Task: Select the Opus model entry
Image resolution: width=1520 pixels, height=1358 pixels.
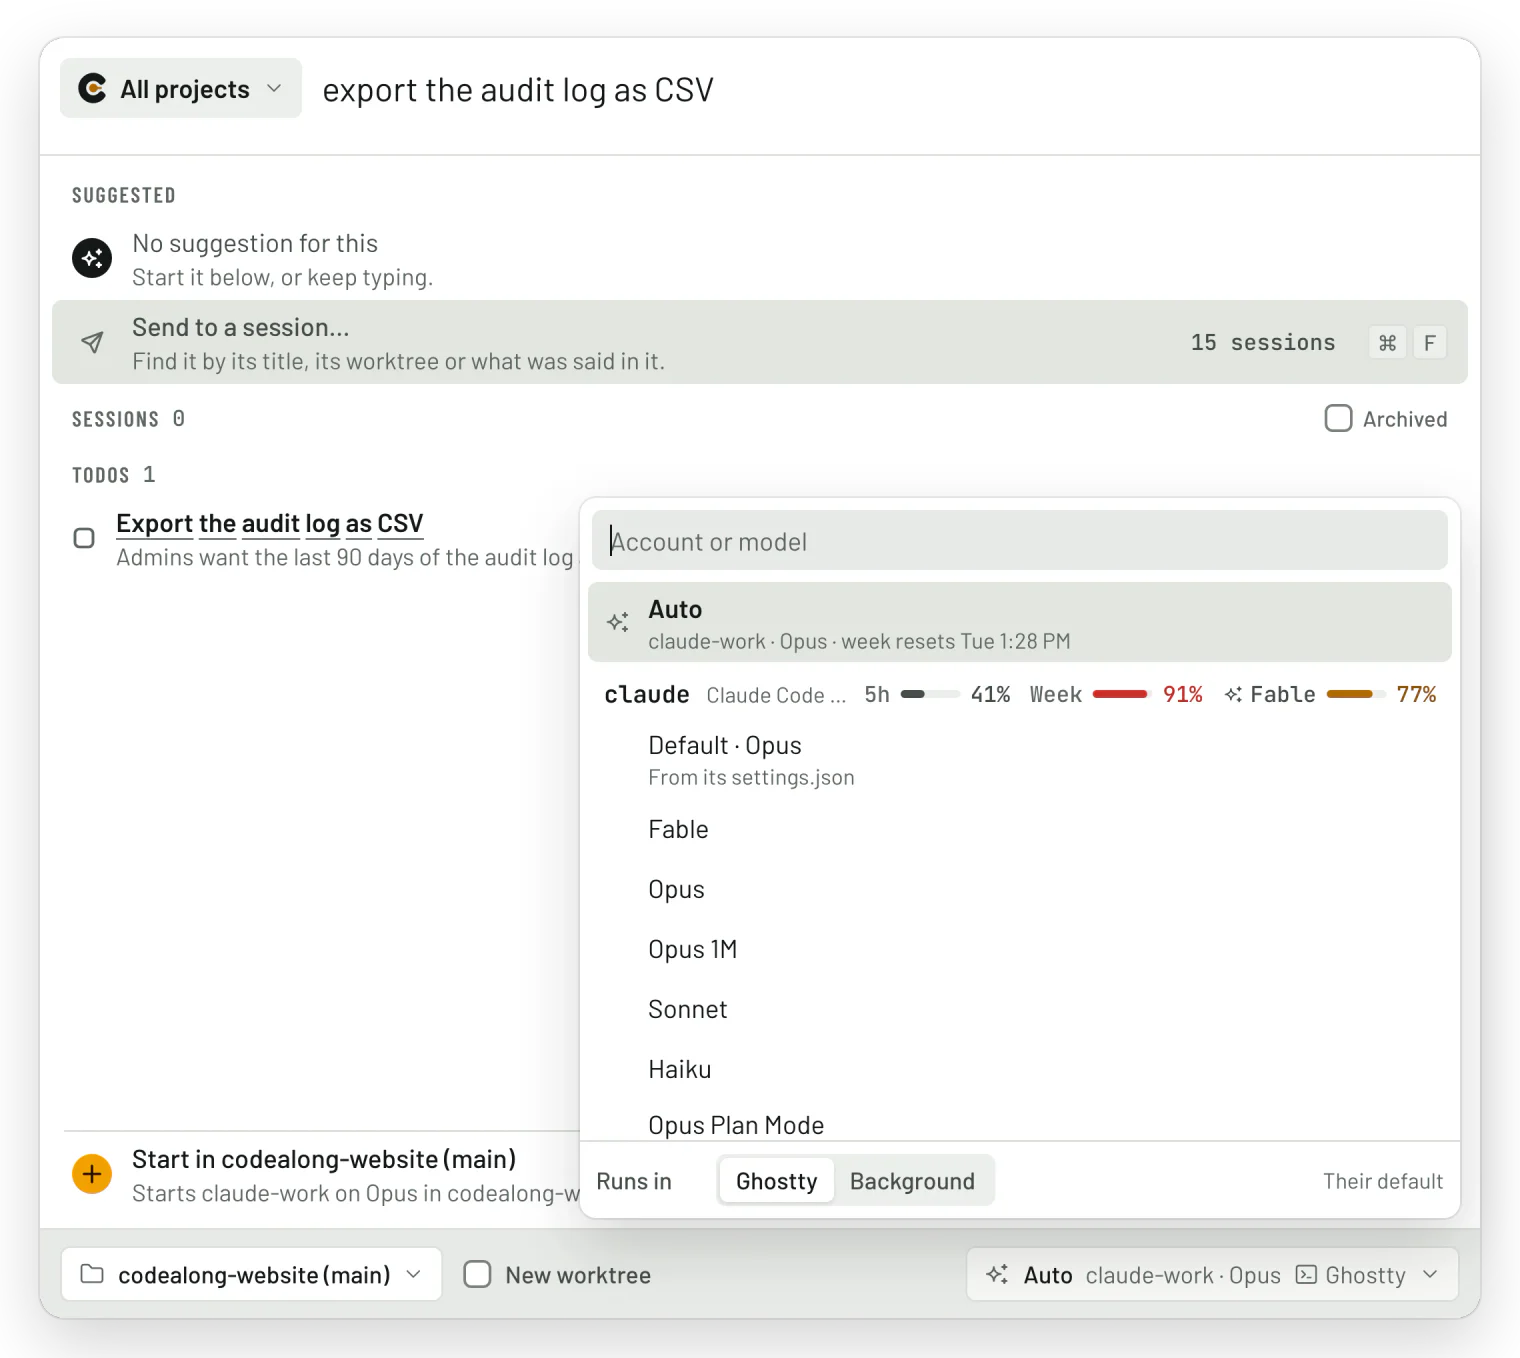Action: point(1020,889)
